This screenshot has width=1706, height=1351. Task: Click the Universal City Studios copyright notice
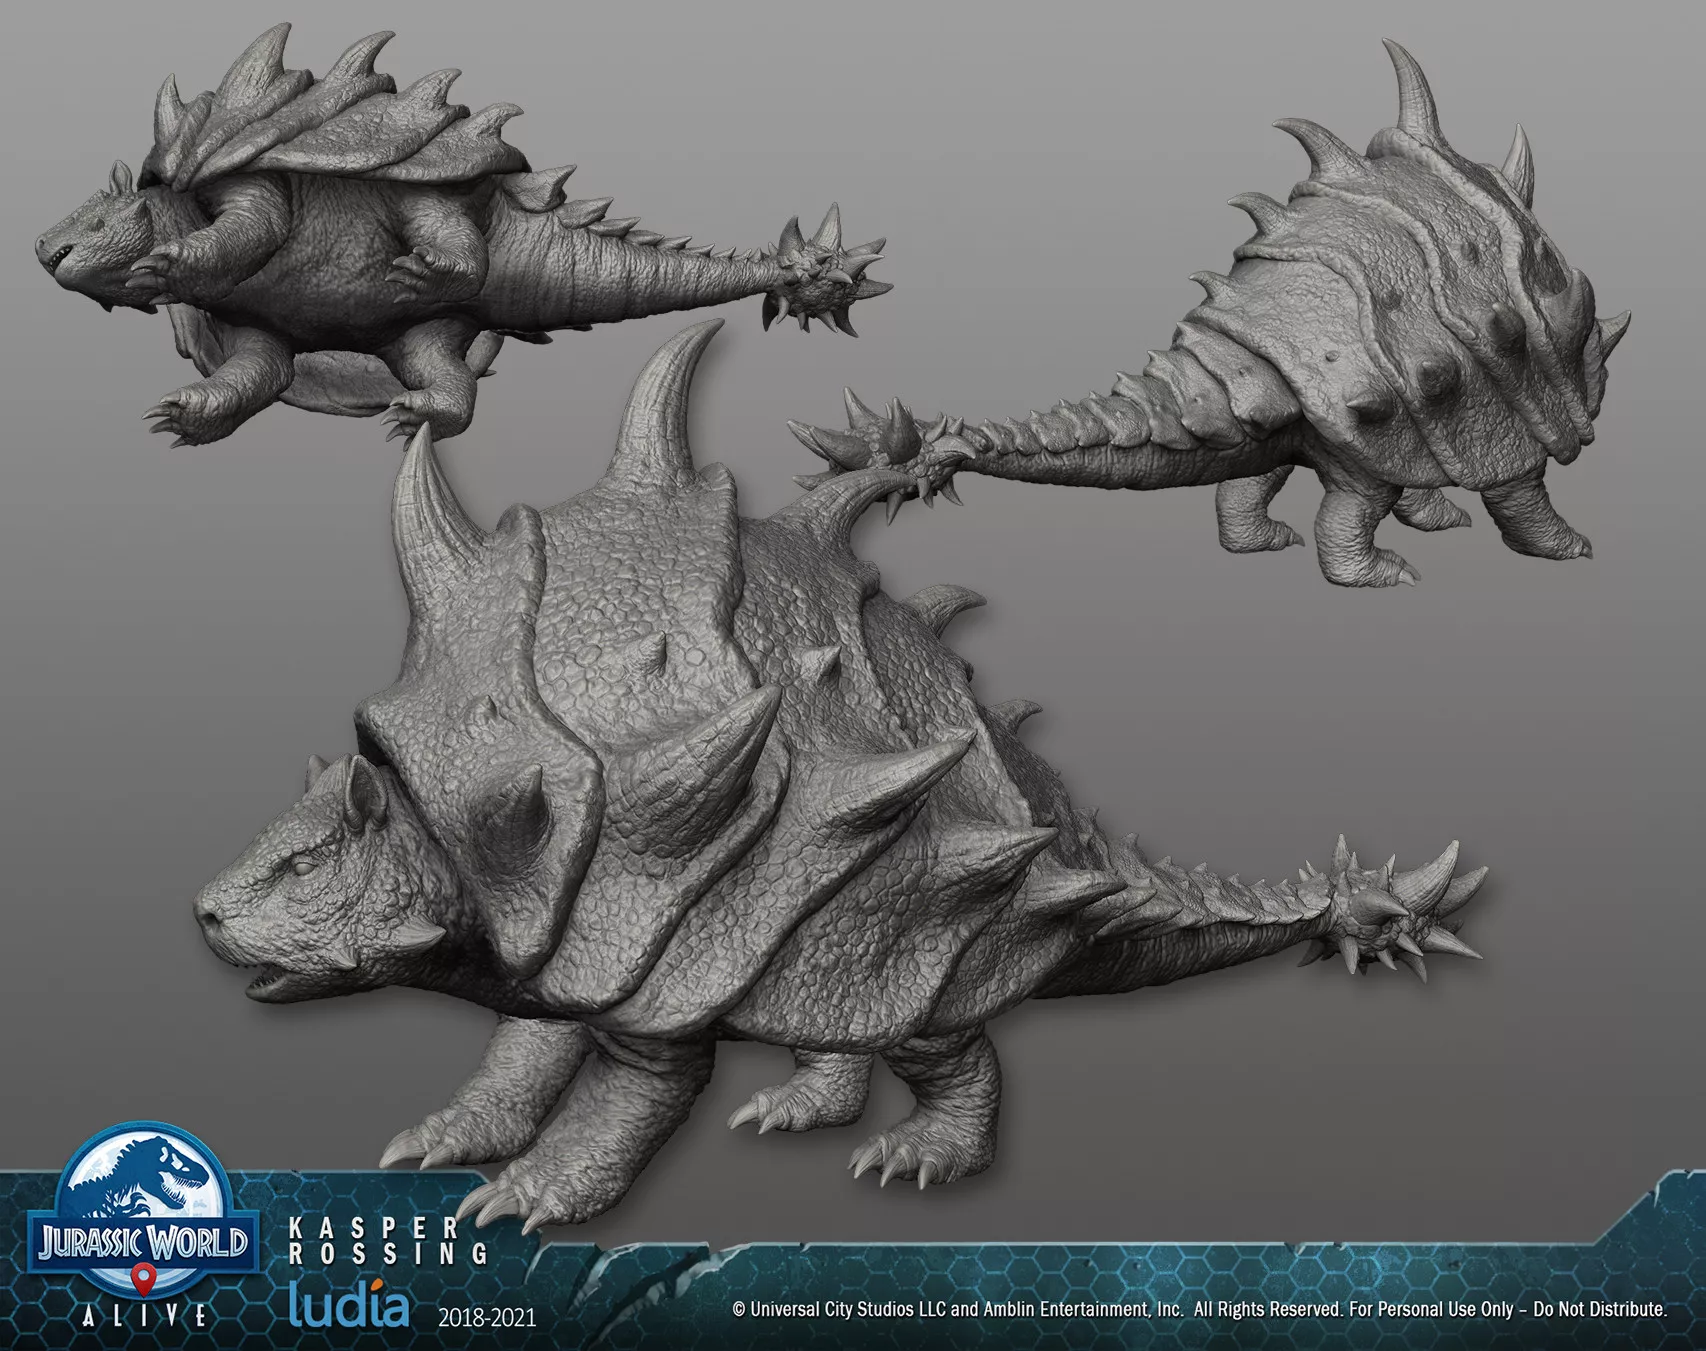1199,1309
